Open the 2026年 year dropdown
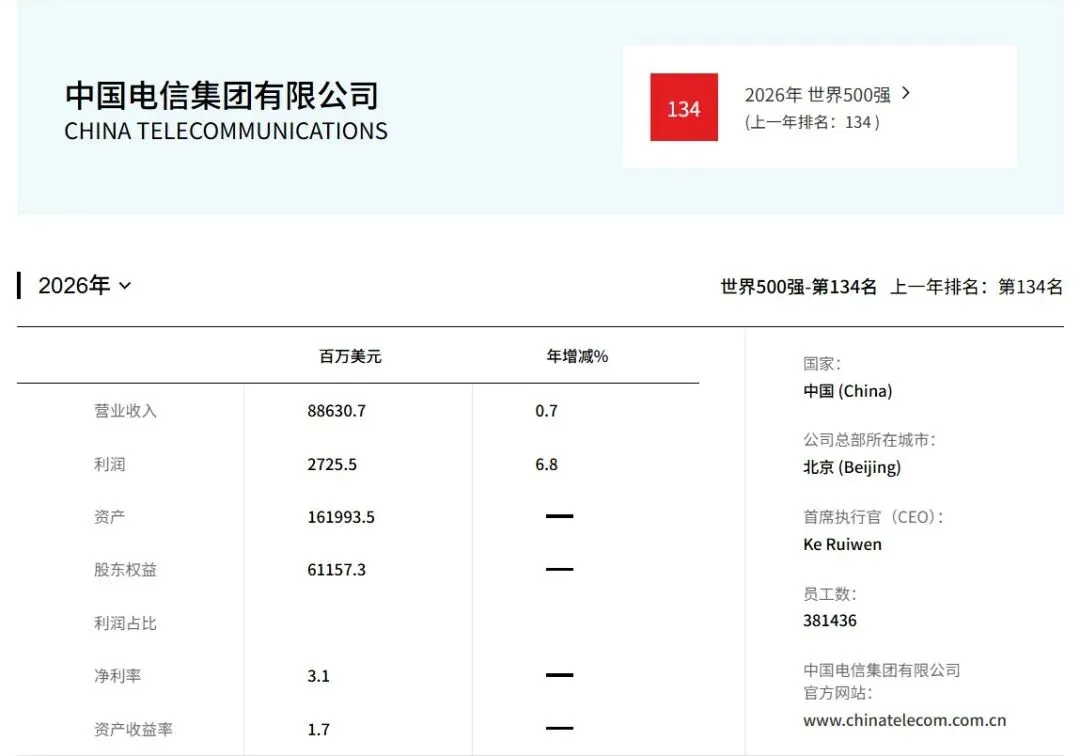Viewport: 1080px width, 756px height. 84,285
